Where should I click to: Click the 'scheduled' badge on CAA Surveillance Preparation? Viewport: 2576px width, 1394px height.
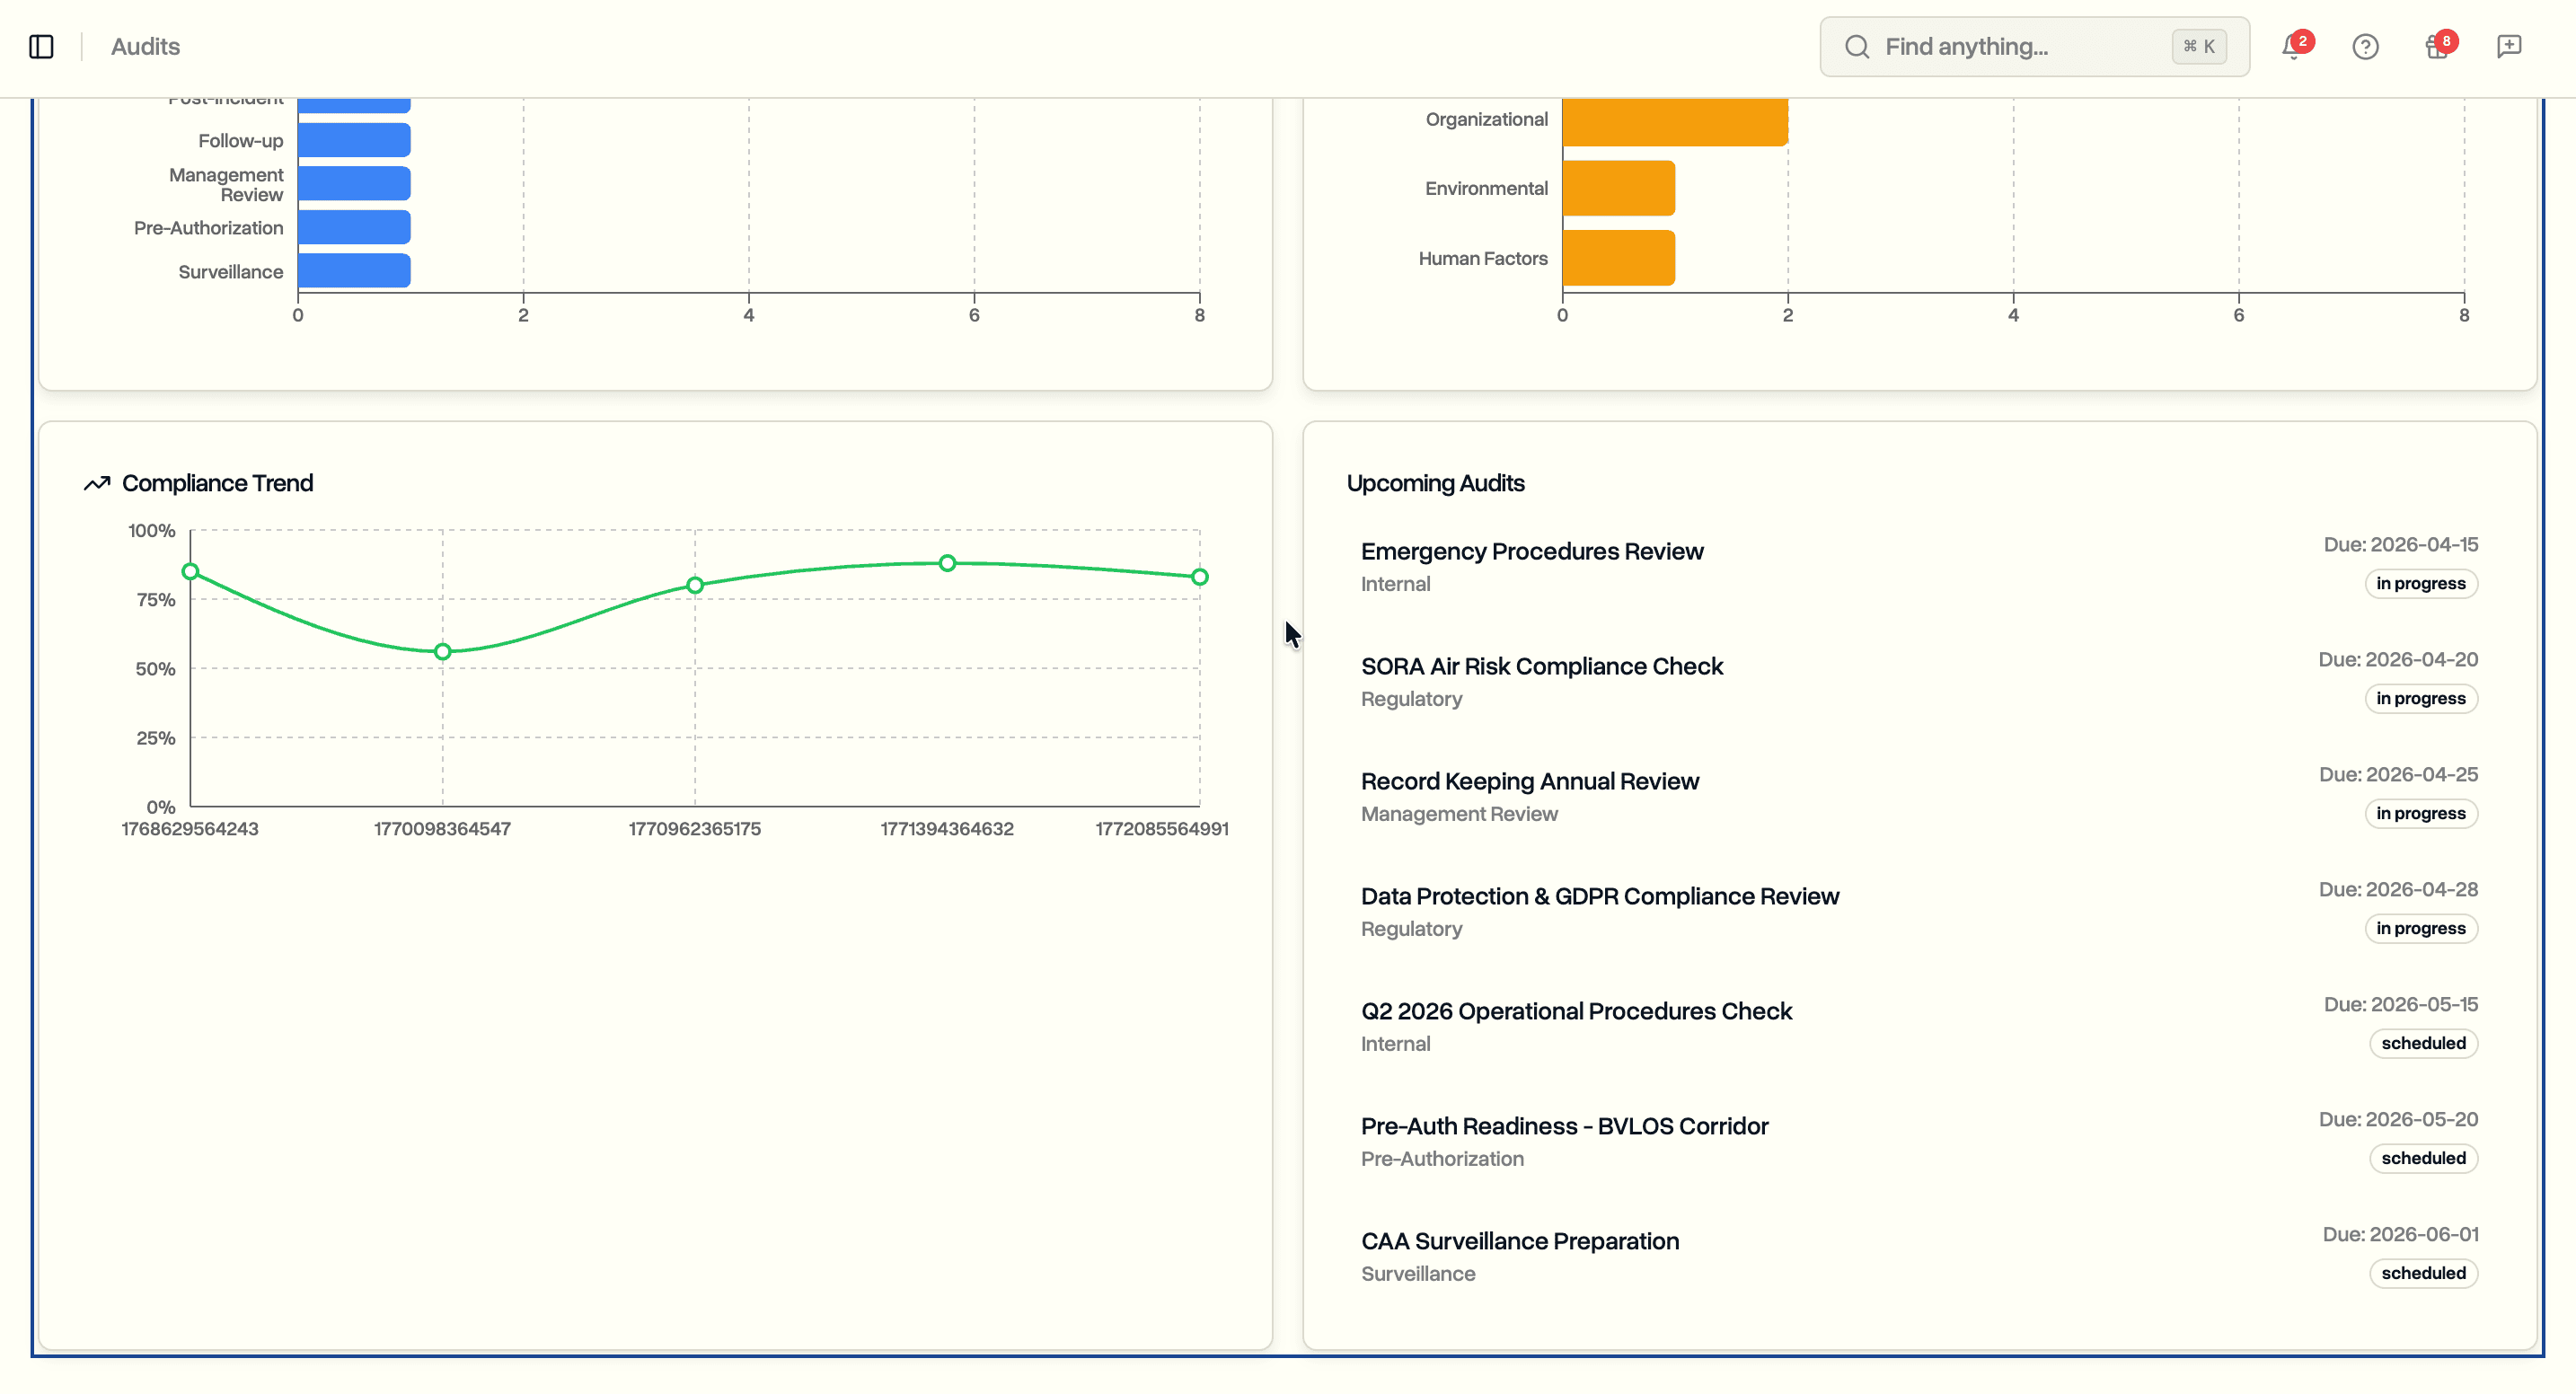click(2424, 1273)
